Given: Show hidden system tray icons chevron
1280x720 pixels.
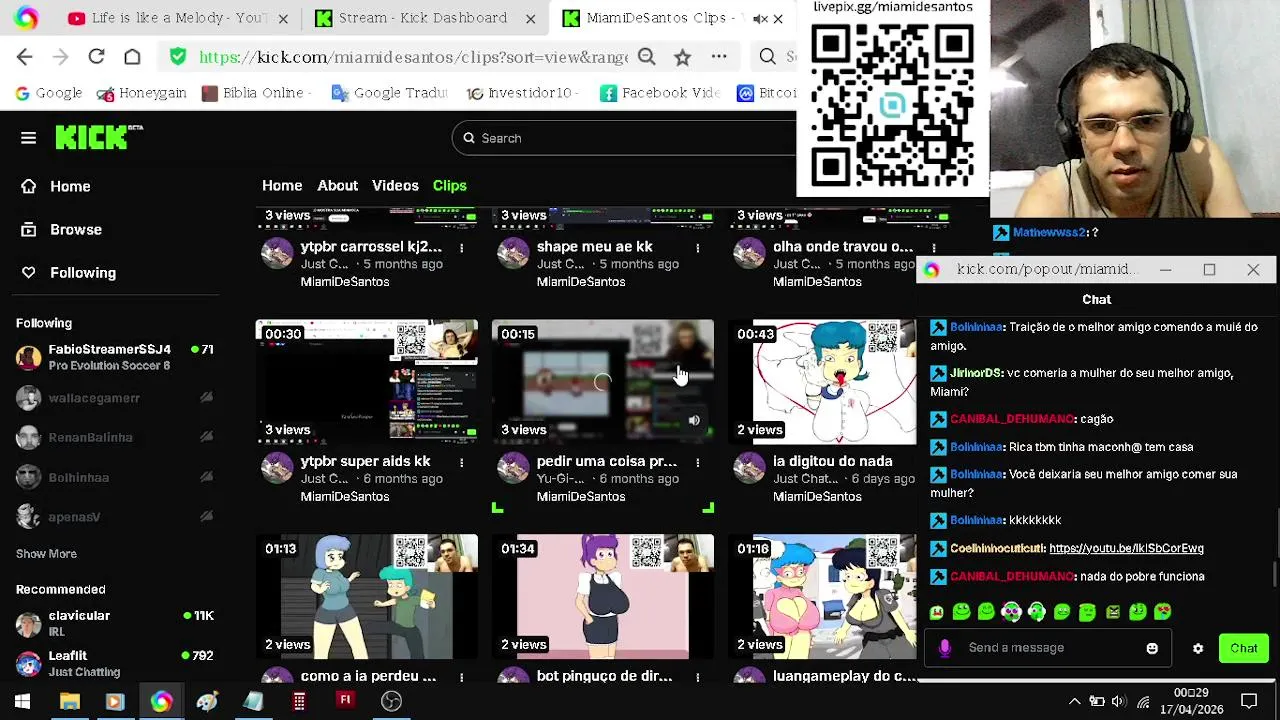Looking at the screenshot, I should coord(1074,701).
